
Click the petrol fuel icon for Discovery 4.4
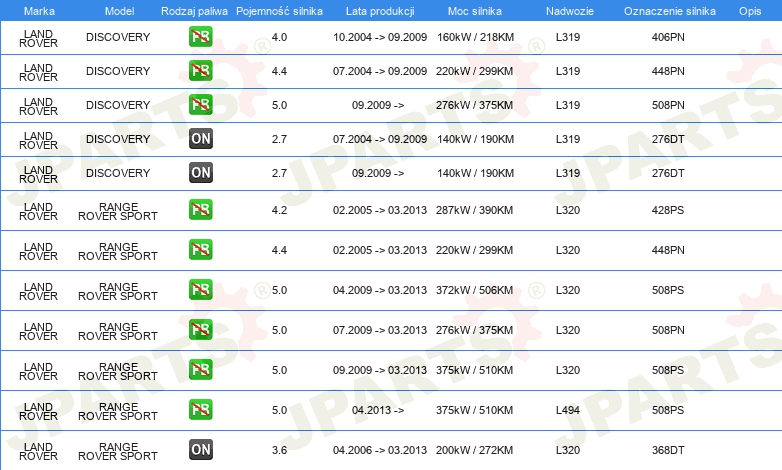coord(200,71)
